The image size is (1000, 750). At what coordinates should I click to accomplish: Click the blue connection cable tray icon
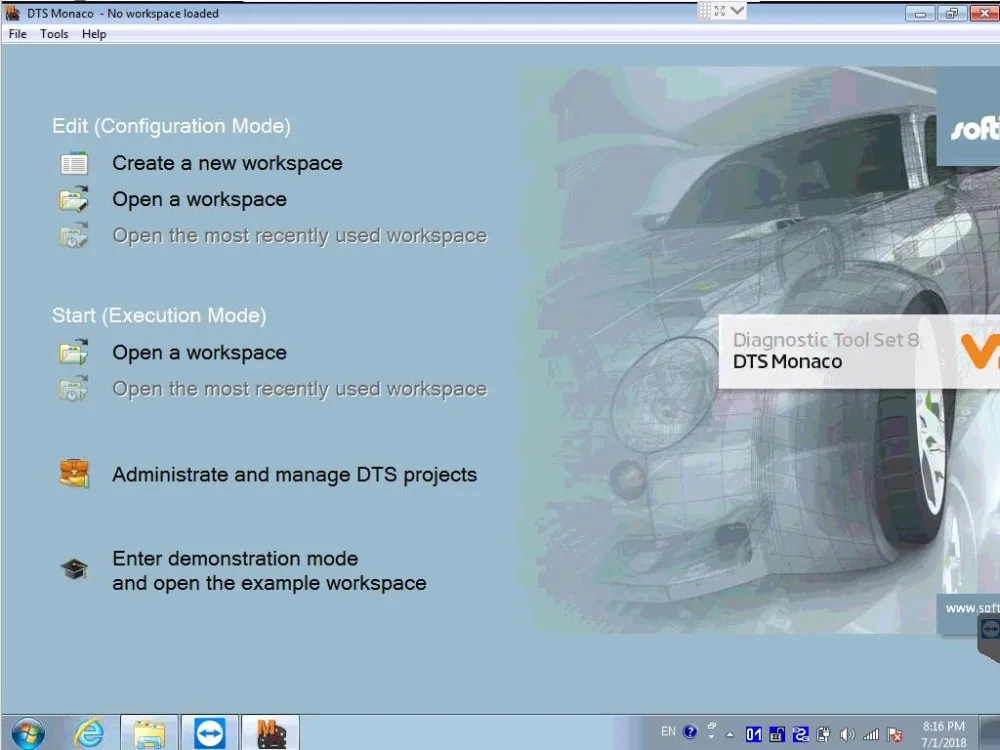[x=800, y=734]
